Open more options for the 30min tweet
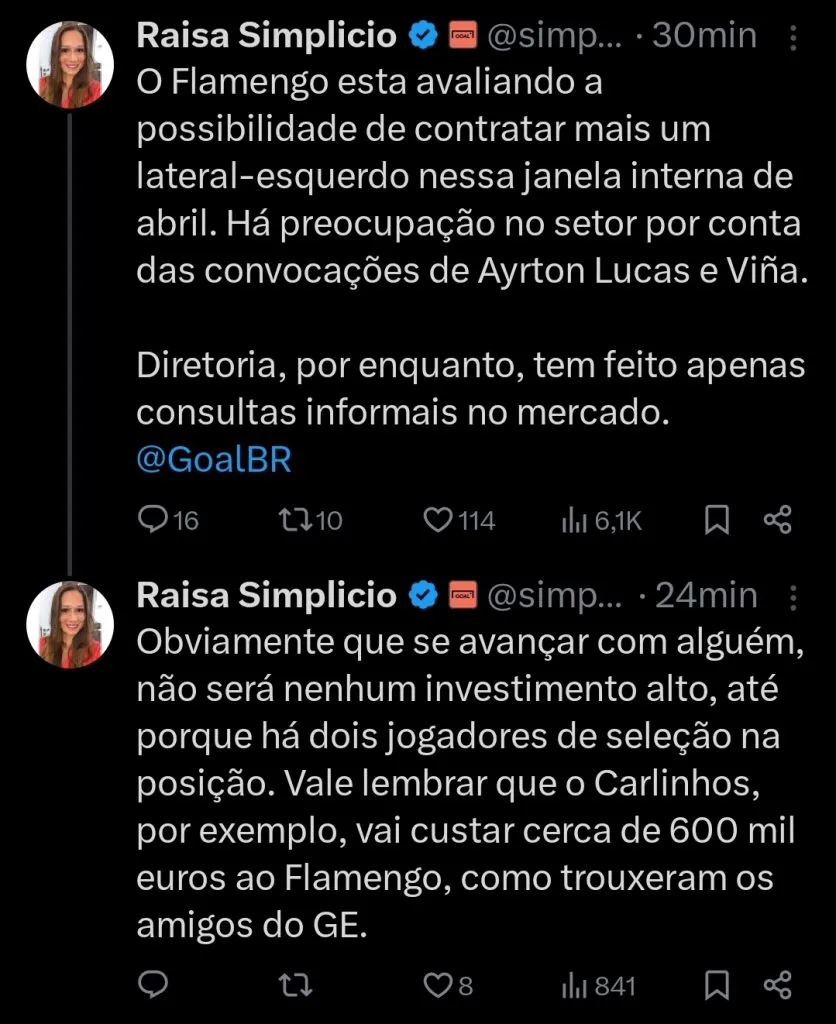This screenshot has height=1024, width=836. [793, 37]
